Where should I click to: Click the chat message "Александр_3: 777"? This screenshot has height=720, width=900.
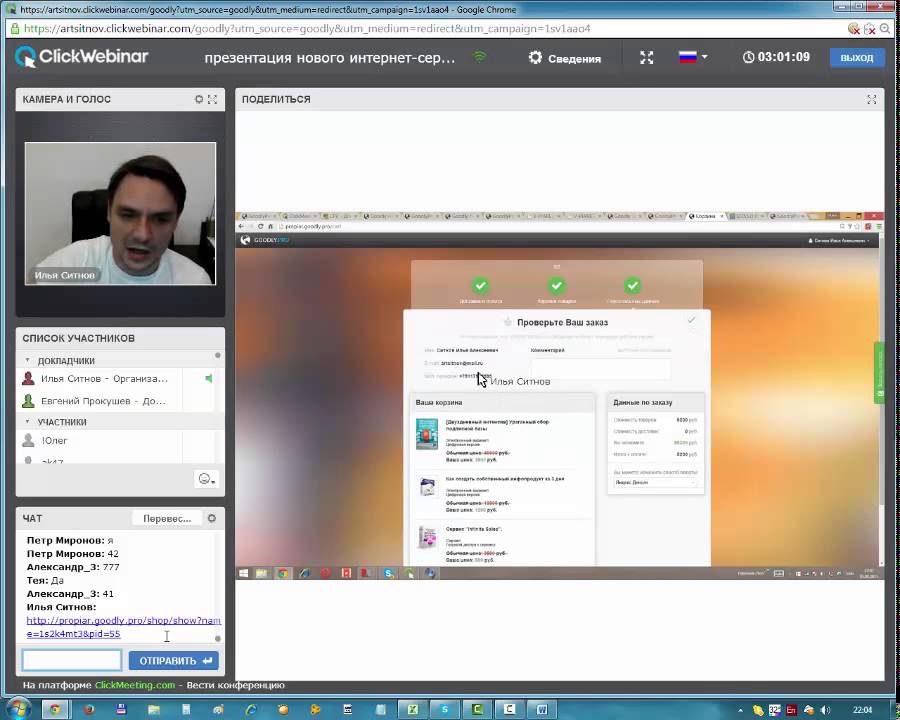[x=73, y=567]
